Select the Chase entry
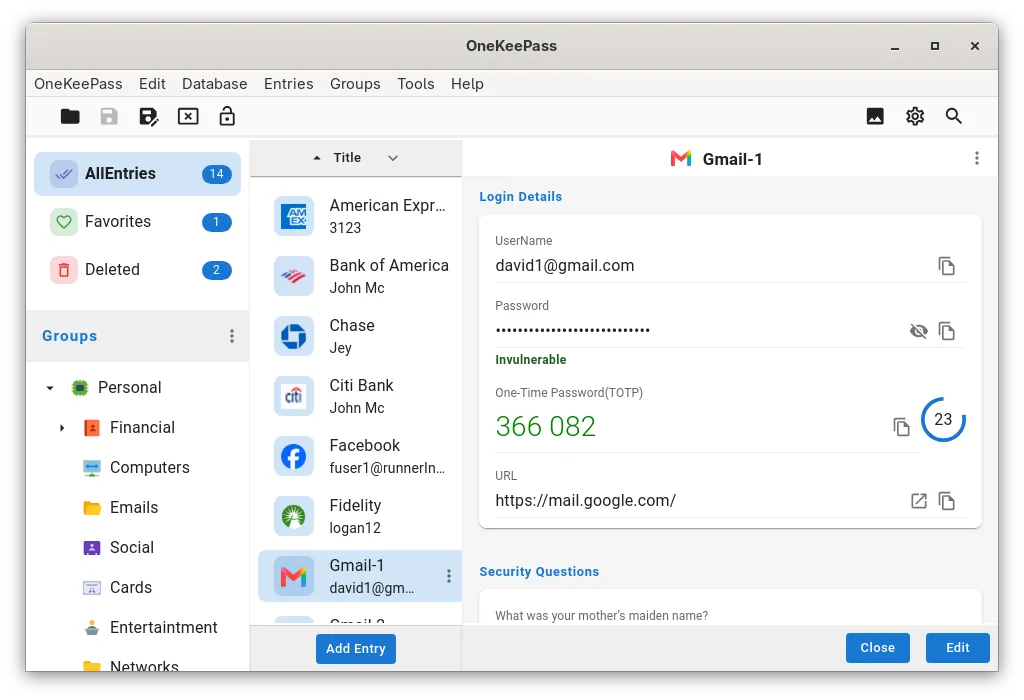Viewport: 1024px width, 700px height. 360,336
